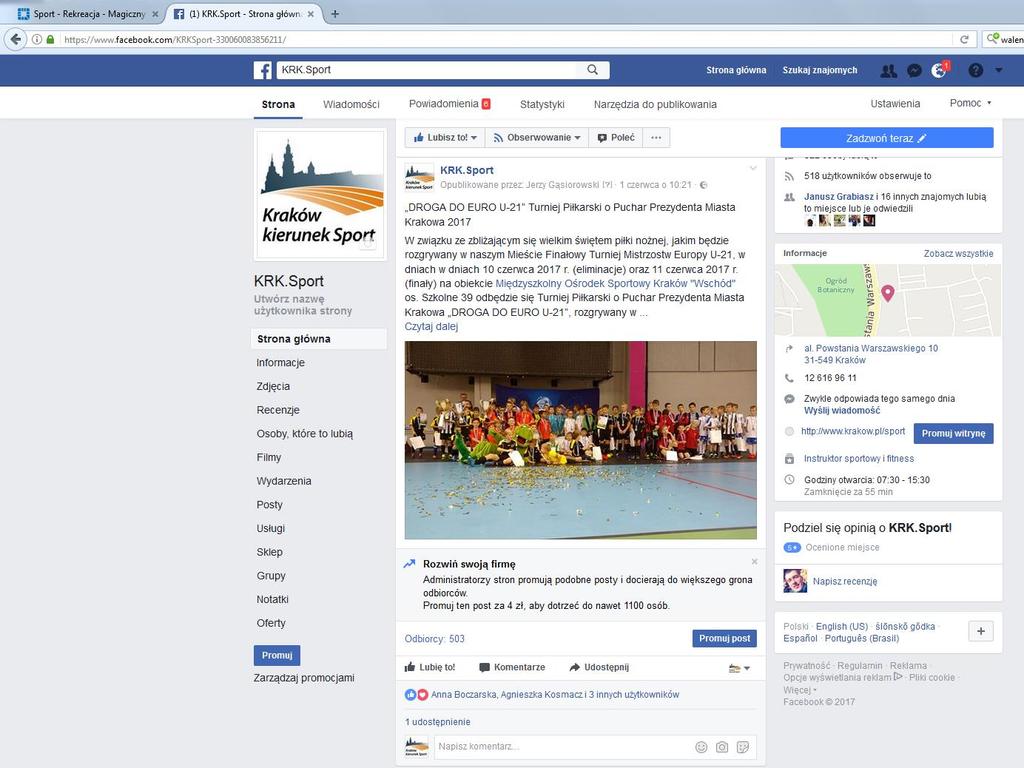
Task: Select Informacje in the left sidebar
Action: tap(281, 362)
